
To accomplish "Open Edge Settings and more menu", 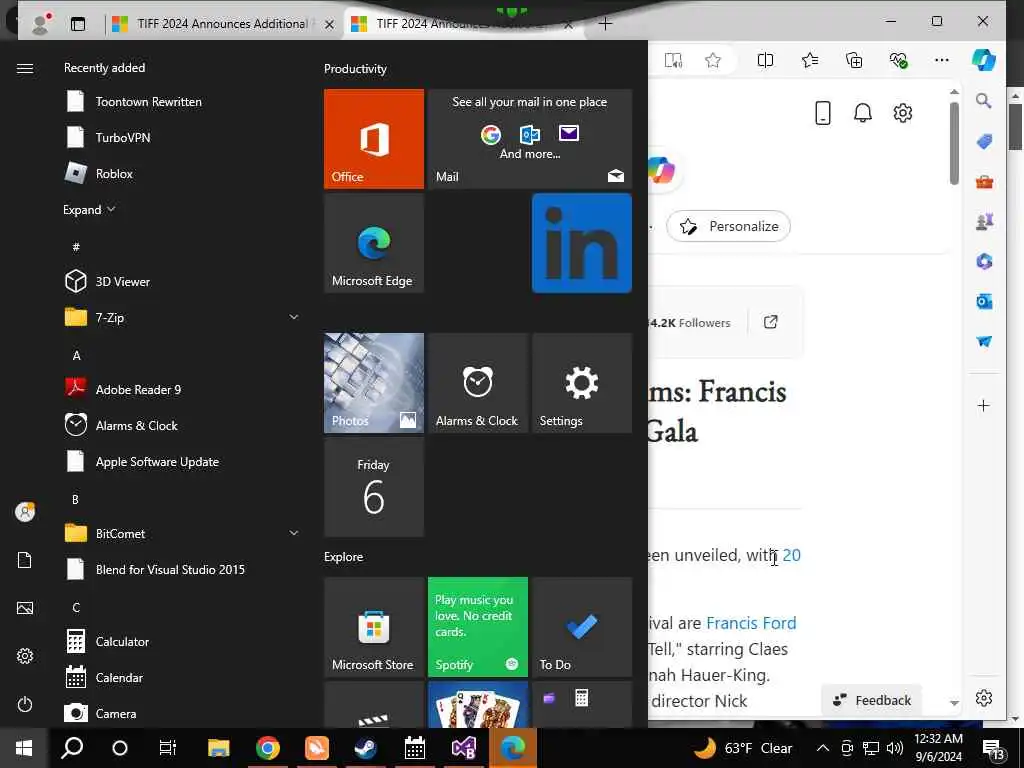I will 942,60.
